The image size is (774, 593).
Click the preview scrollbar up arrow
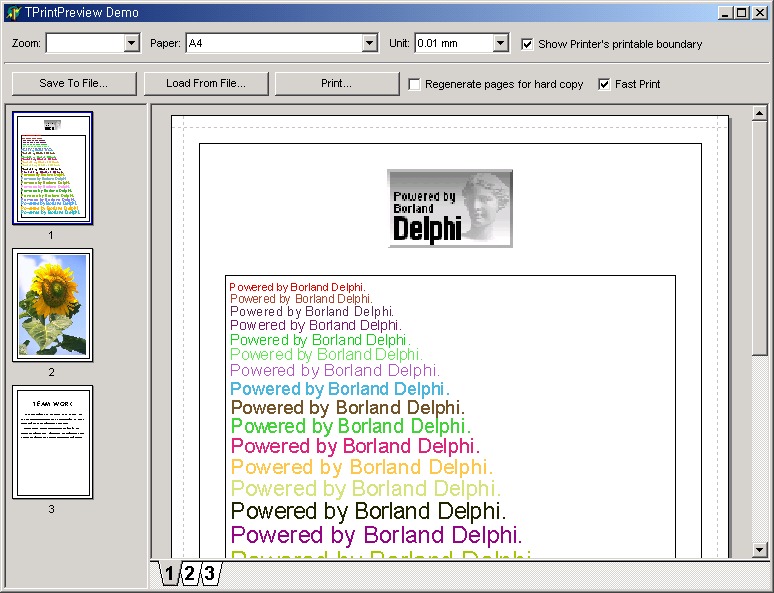pyautogui.click(x=760, y=113)
